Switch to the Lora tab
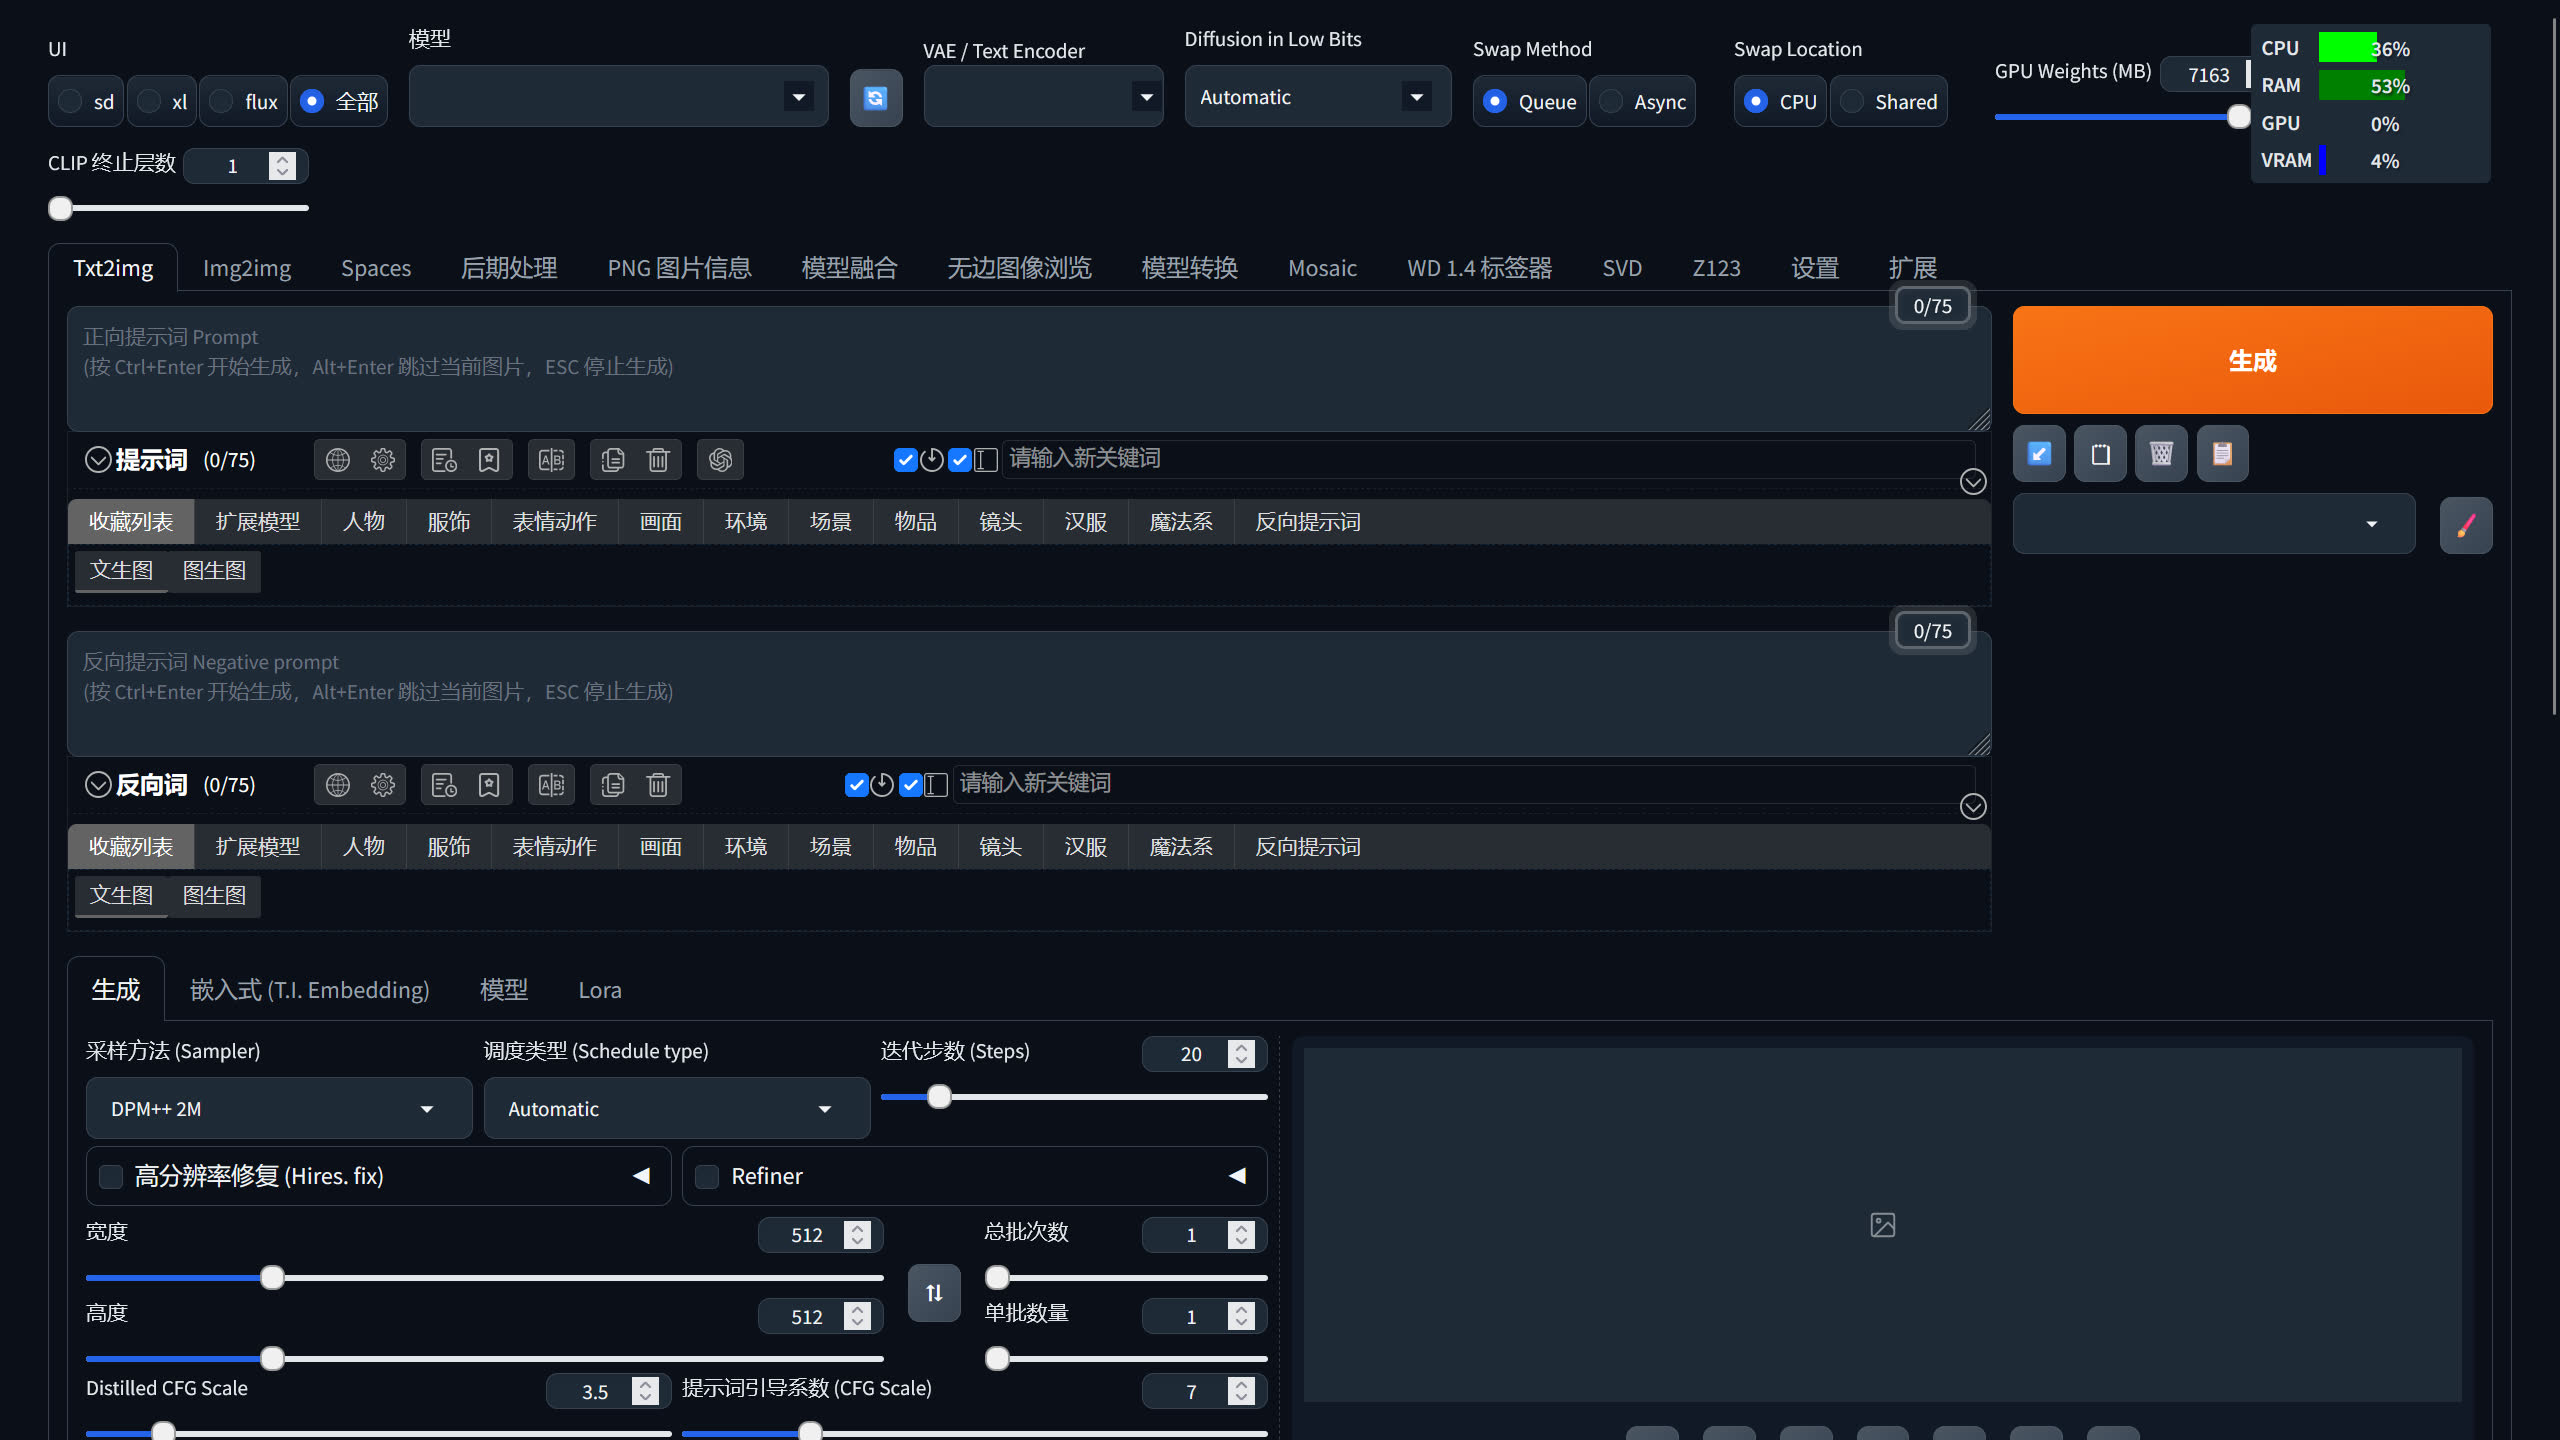This screenshot has height=1440, width=2560. tap(600, 990)
